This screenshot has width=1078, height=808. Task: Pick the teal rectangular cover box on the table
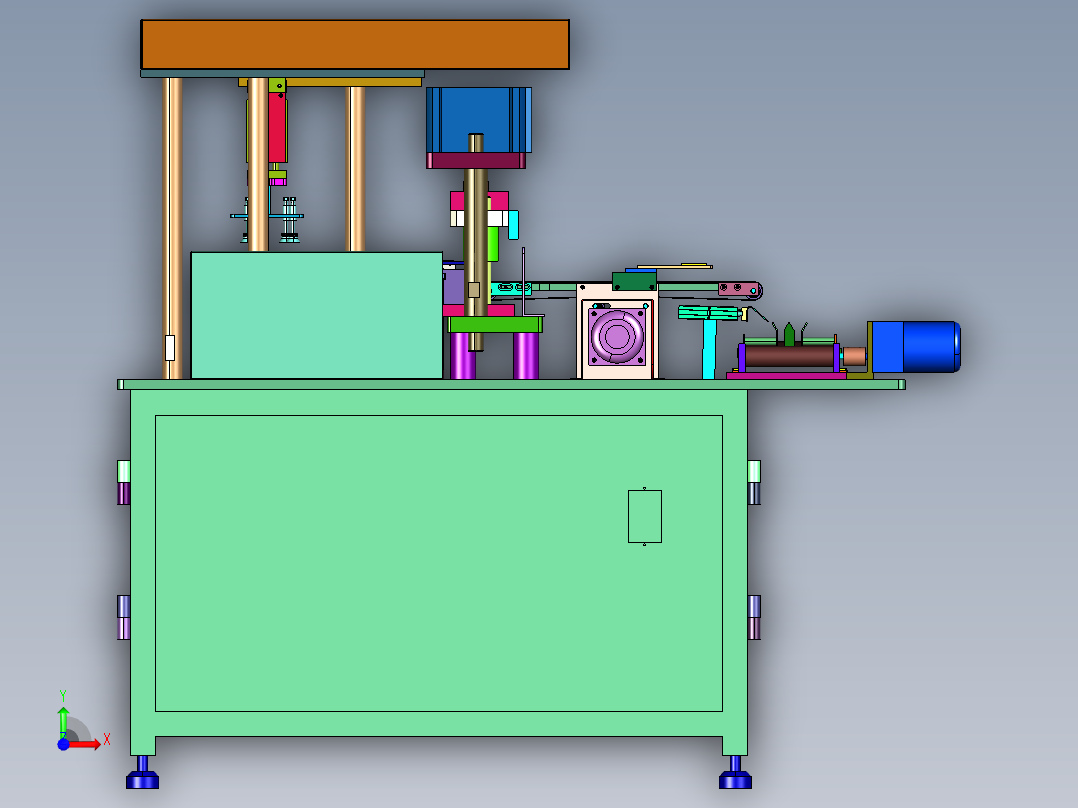317,315
